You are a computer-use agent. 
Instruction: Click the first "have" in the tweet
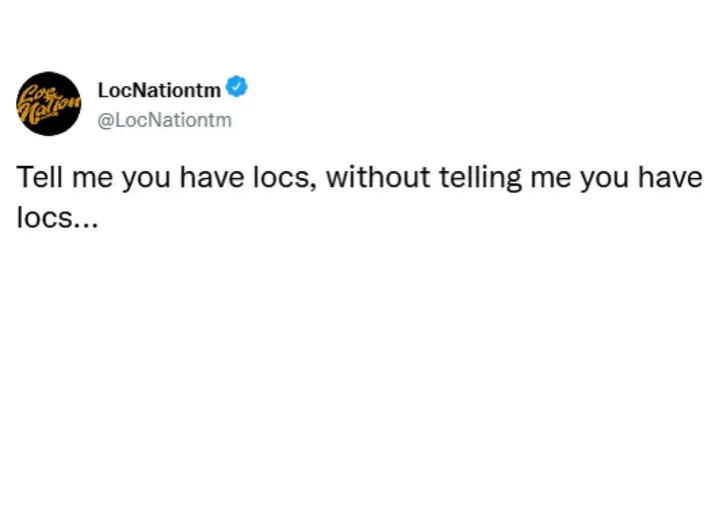pyautogui.click(x=212, y=177)
